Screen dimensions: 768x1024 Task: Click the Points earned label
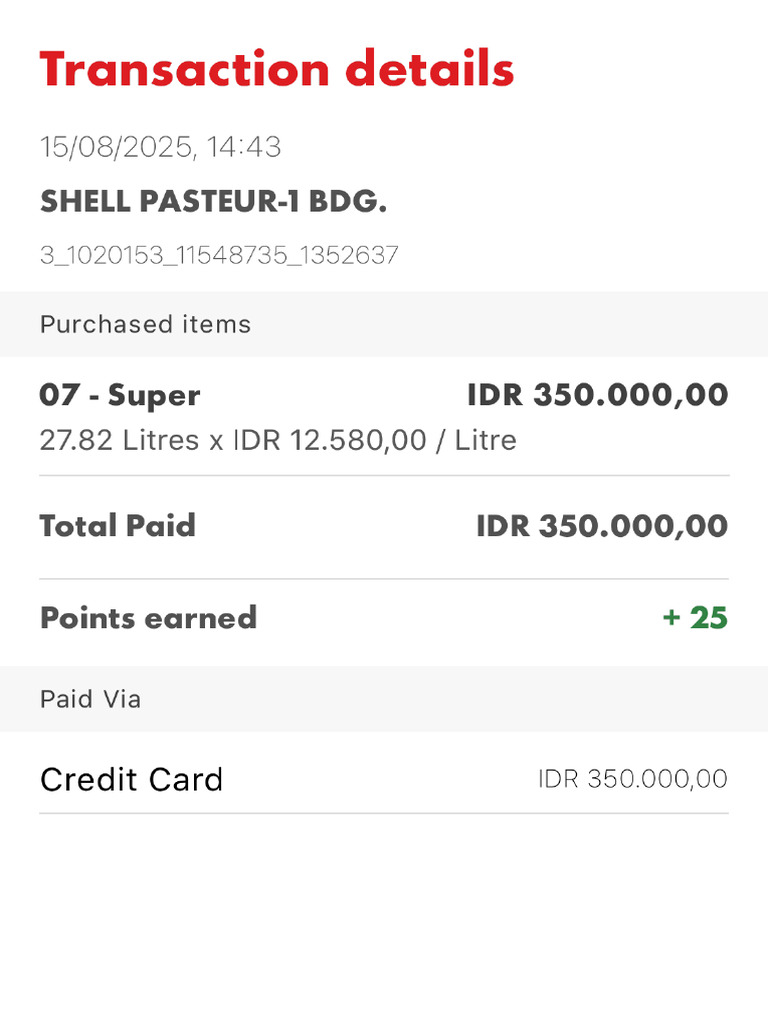[148, 618]
